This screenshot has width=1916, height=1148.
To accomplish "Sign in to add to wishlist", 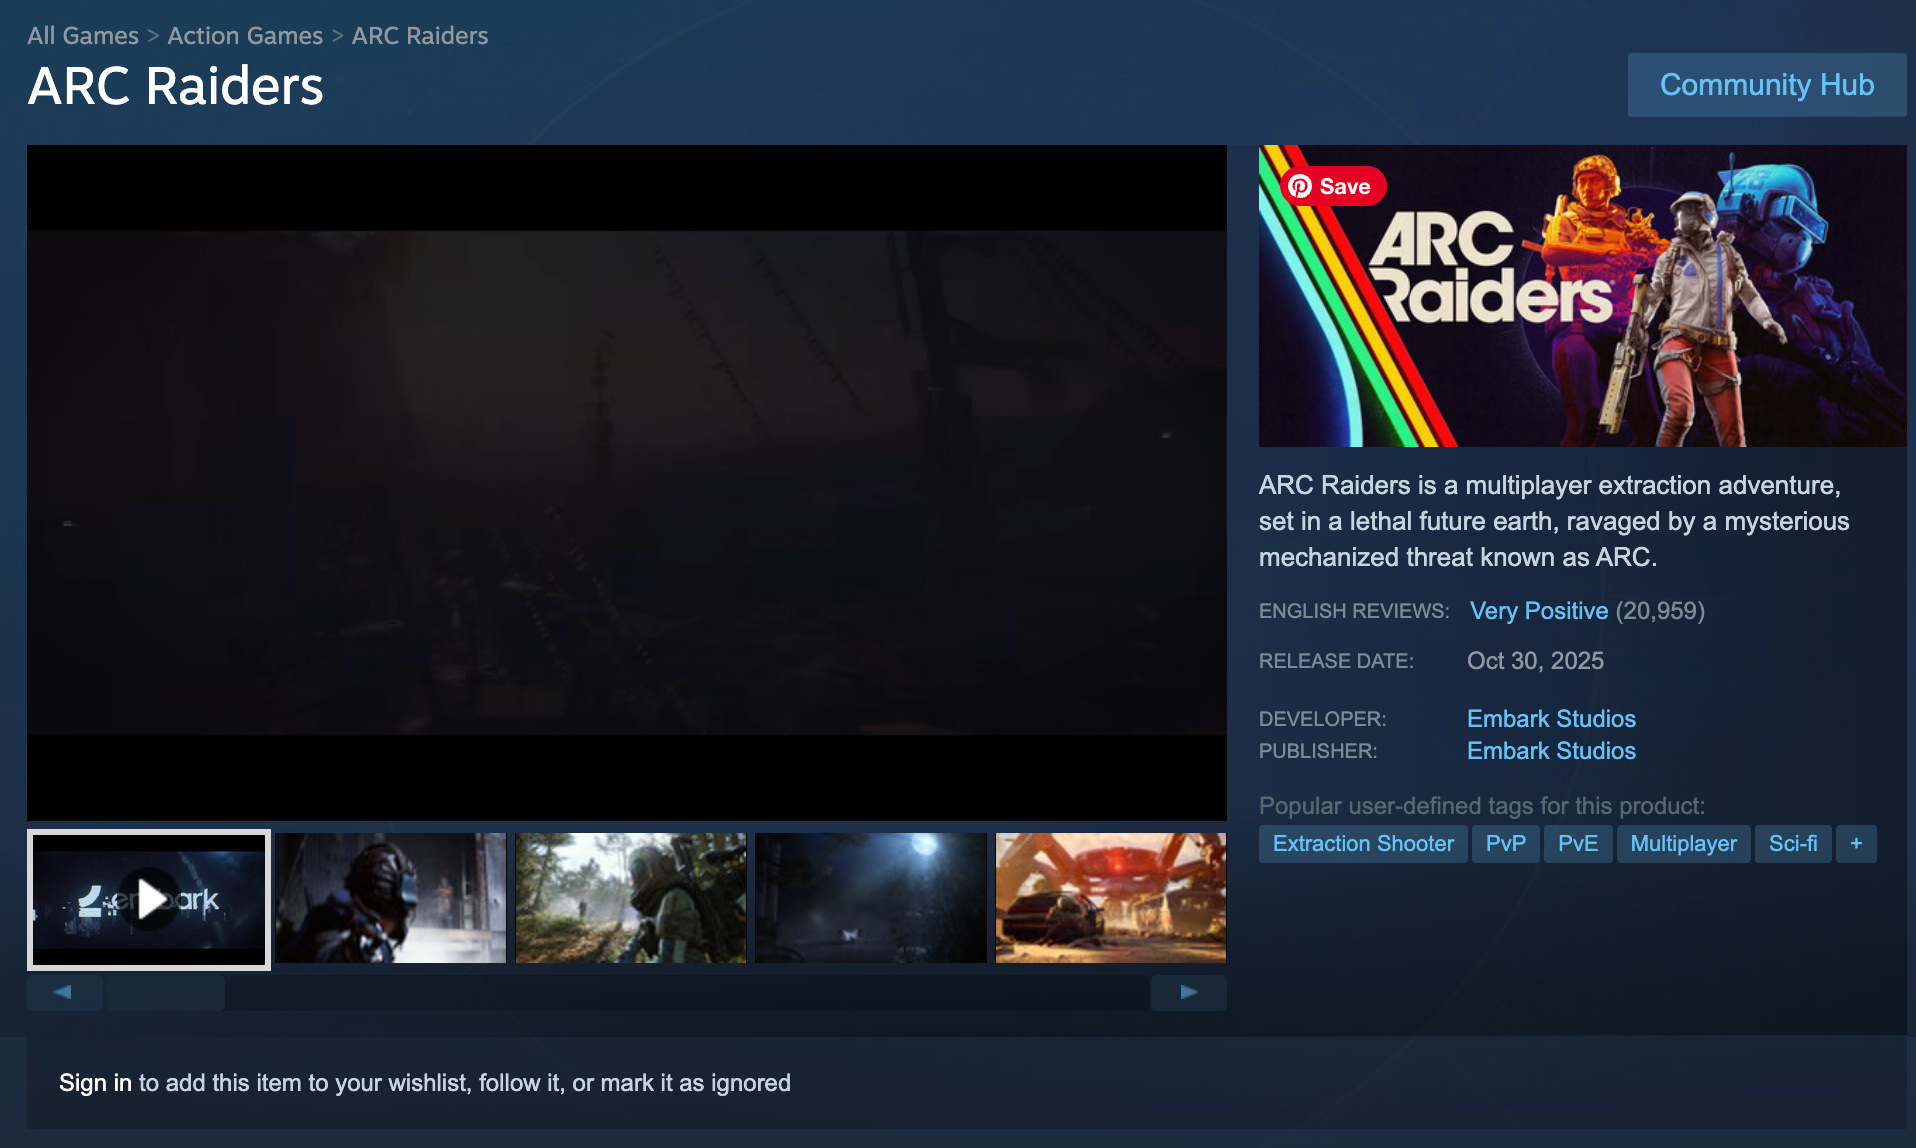I will tap(94, 1082).
